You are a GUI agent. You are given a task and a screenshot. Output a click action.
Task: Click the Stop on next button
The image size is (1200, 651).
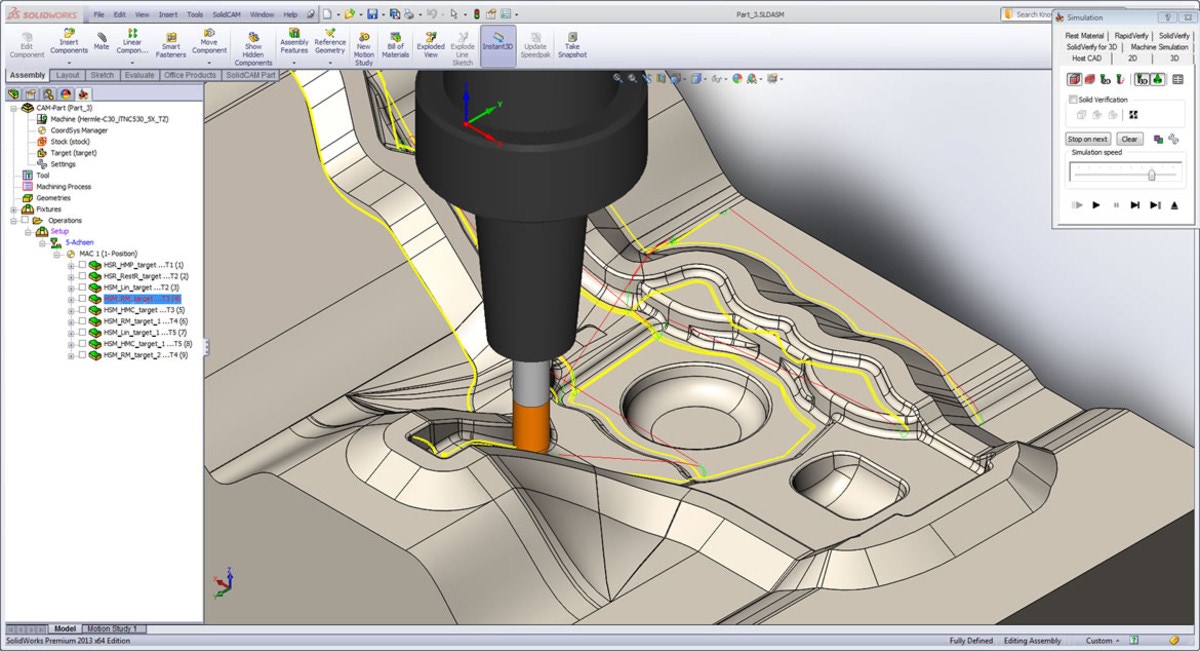tap(1088, 139)
